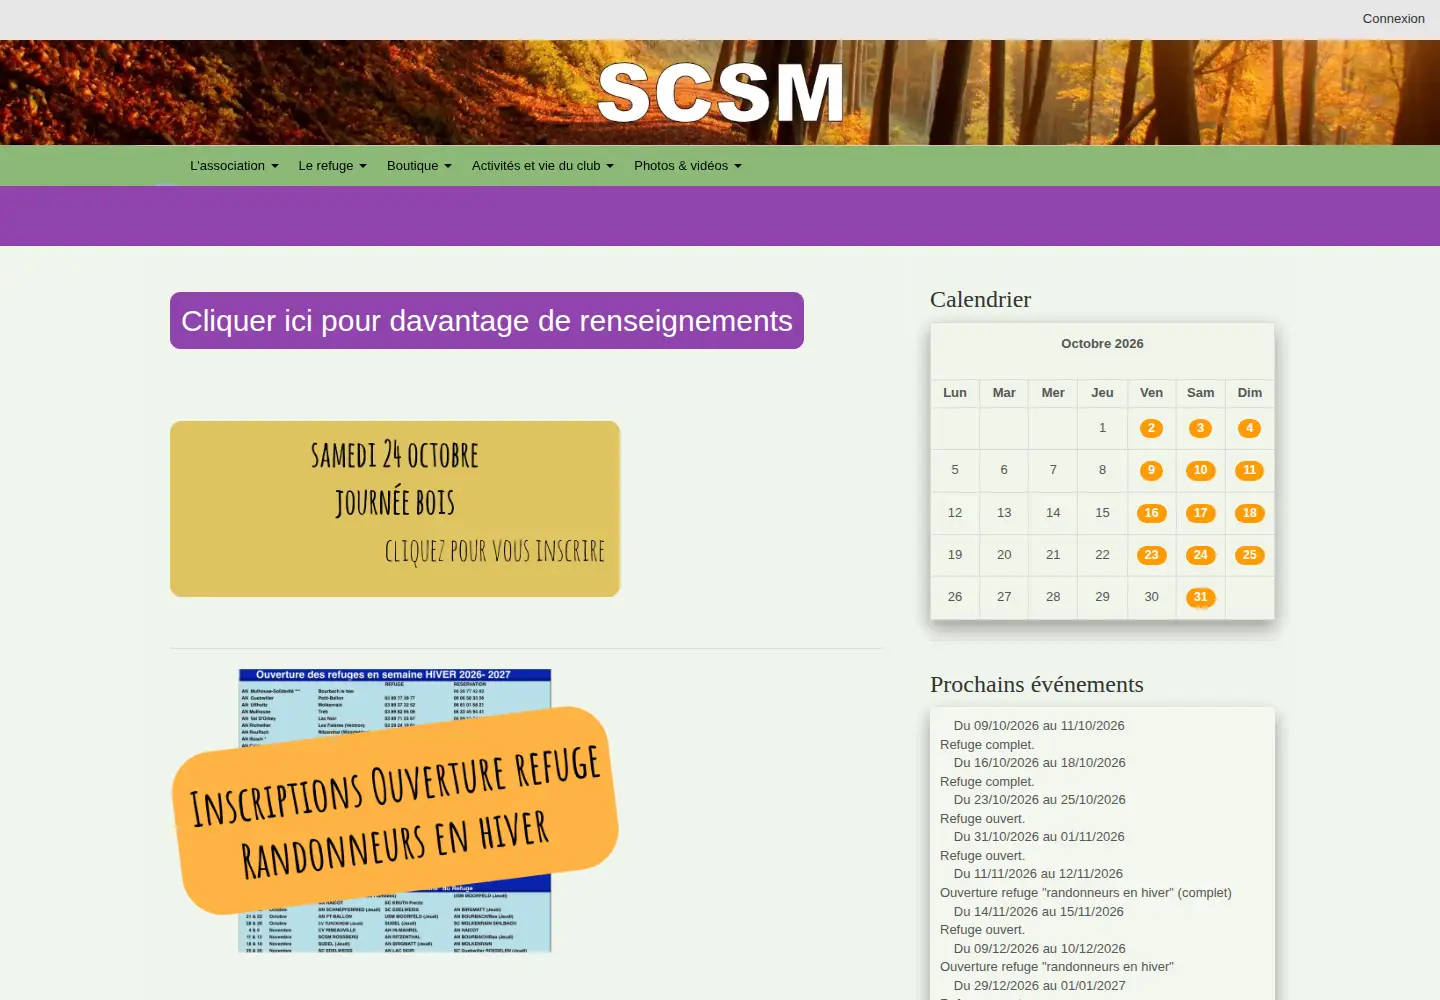
Task: Select highlighted calendar day 17
Action: tap(1200, 513)
